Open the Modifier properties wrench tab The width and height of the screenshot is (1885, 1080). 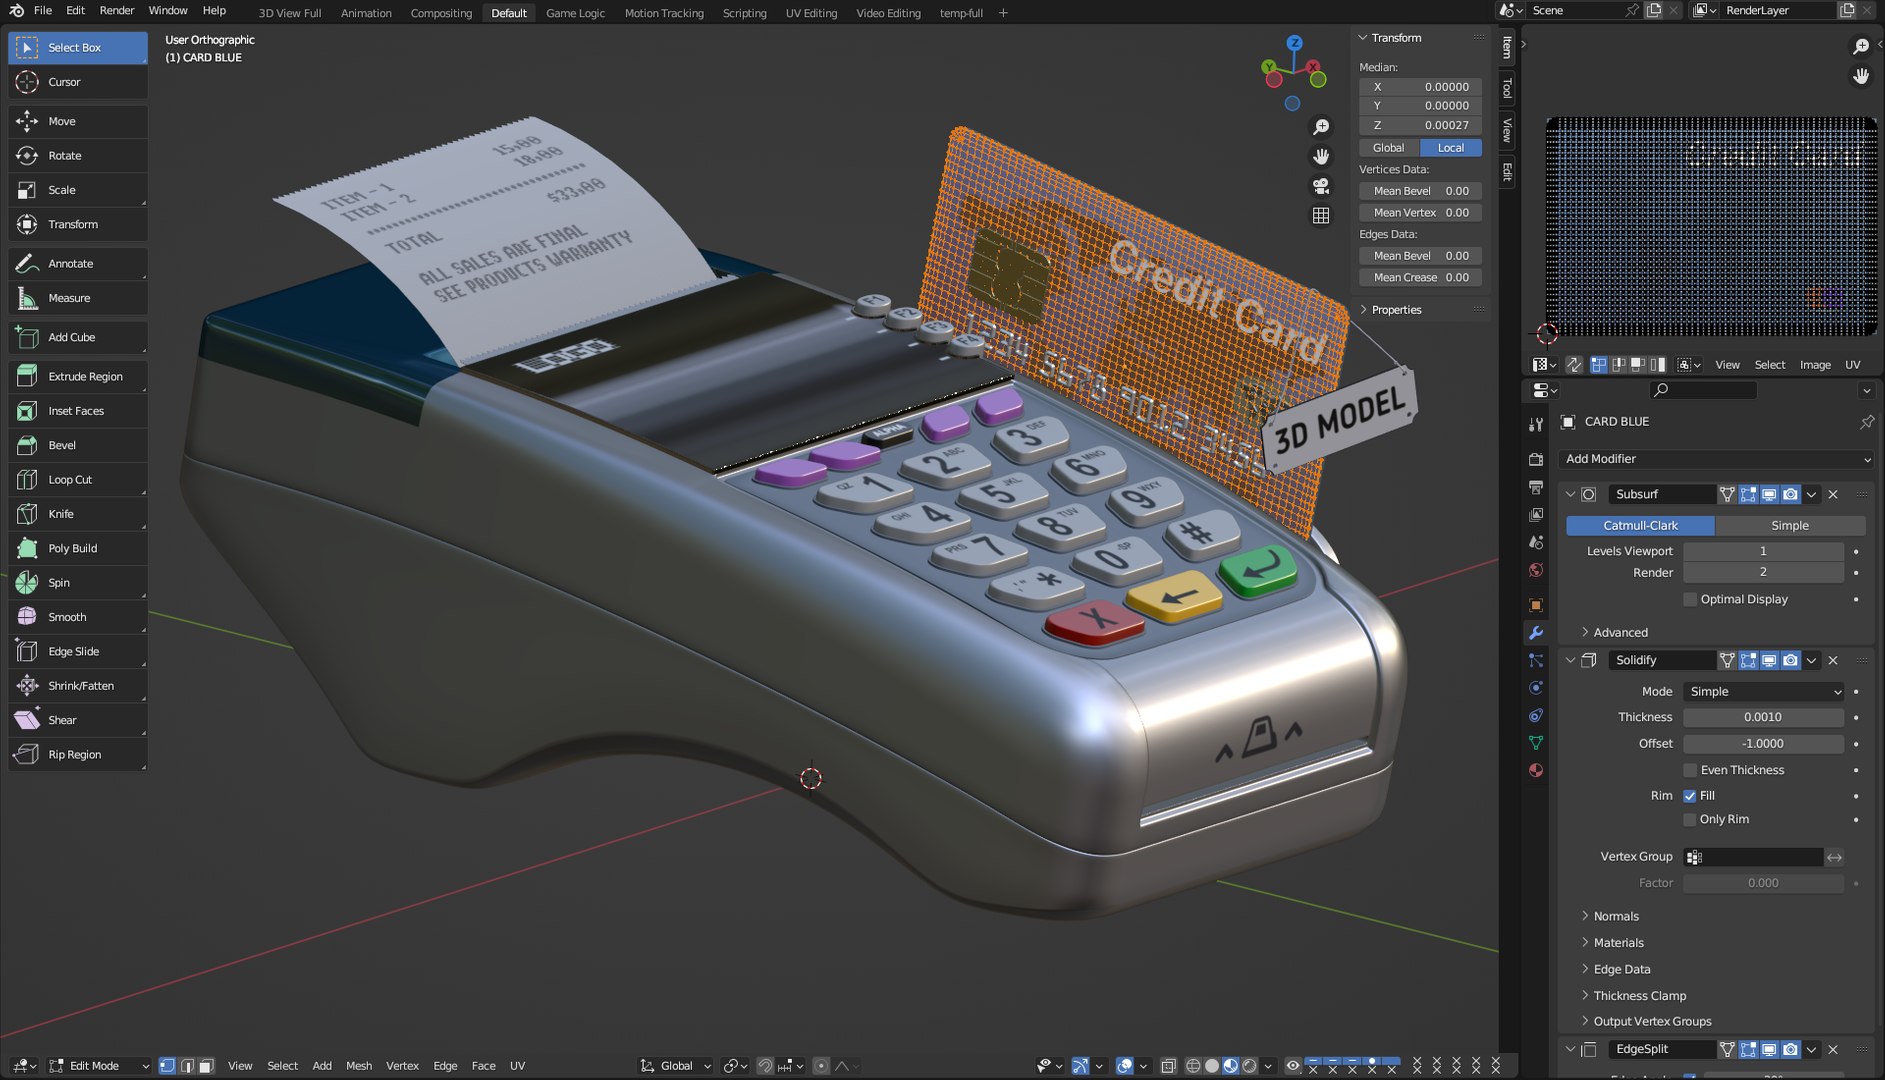pyautogui.click(x=1536, y=633)
